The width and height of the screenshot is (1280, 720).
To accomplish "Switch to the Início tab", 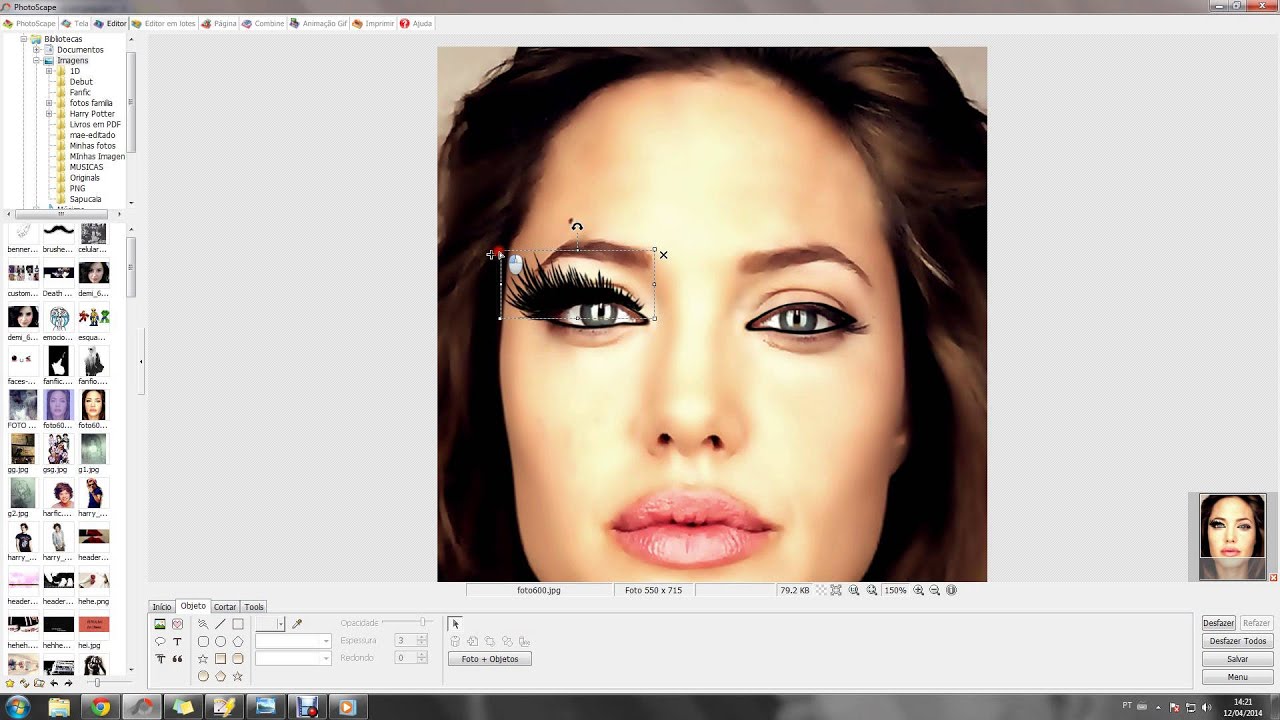I will click(162, 607).
